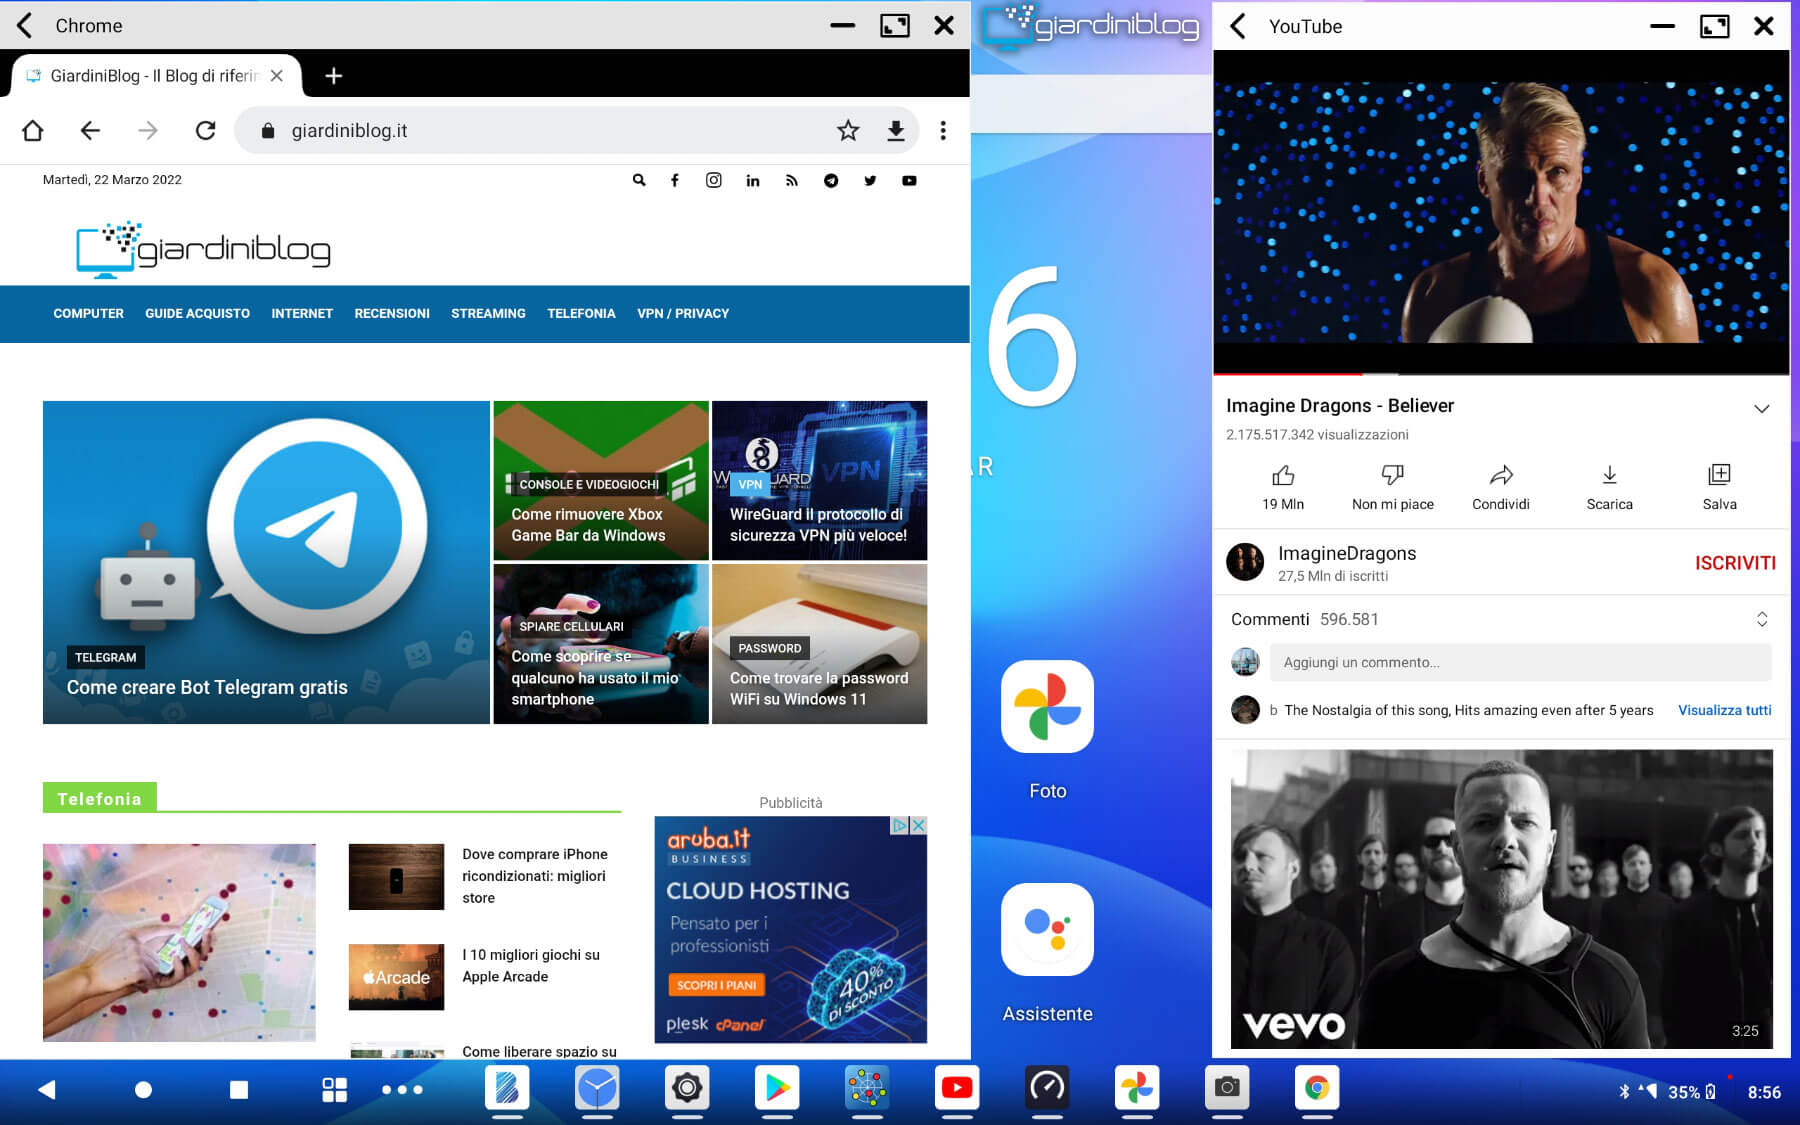Open COMPUTER menu item
1800x1125 pixels.
[89, 314]
